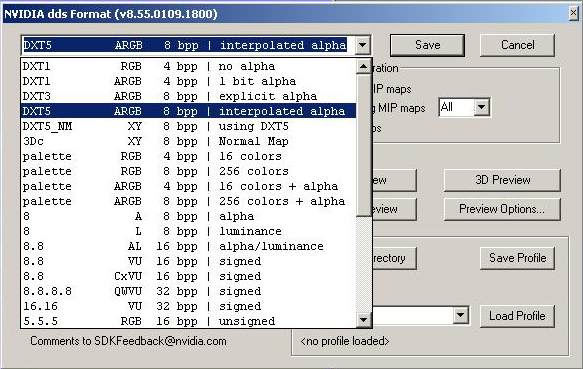Choose 3Dc XY Normal Map format

click(x=189, y=141)
